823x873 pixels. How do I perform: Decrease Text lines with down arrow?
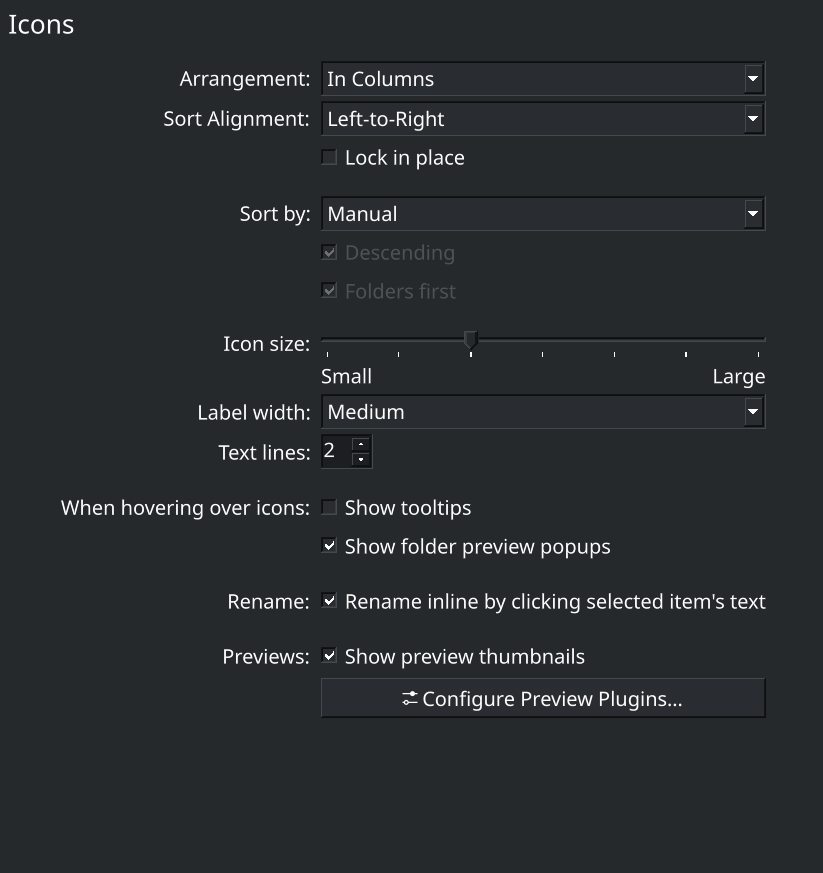click(x=361, y=459)
